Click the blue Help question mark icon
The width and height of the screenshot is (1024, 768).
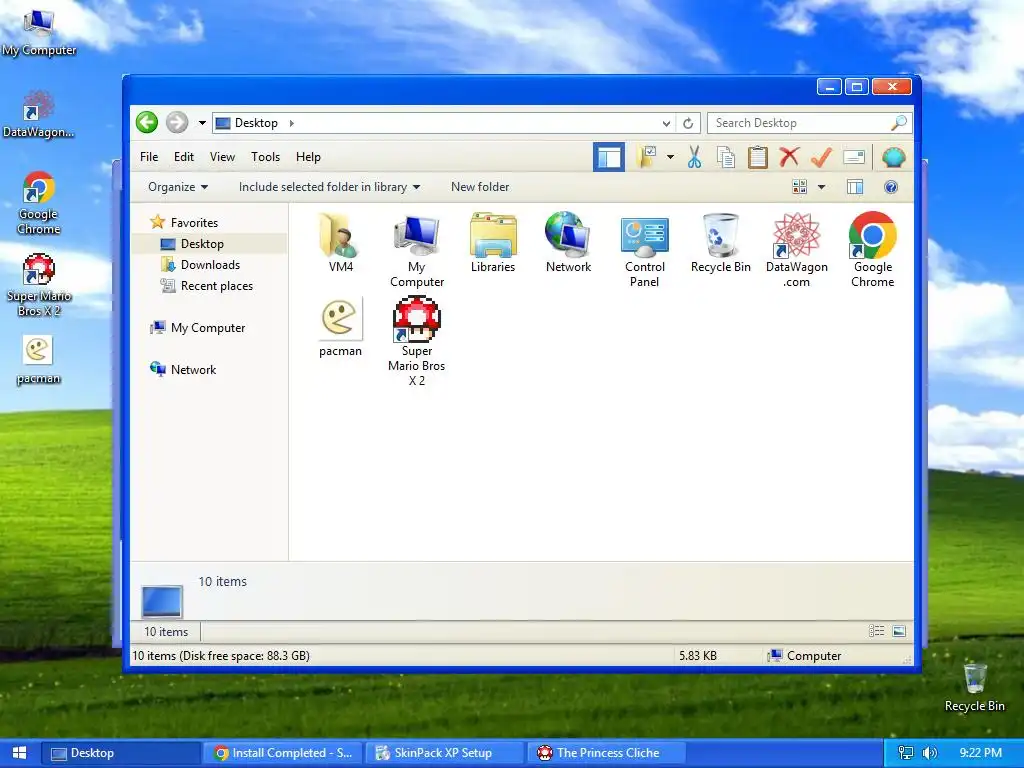(x=891, y=187)
